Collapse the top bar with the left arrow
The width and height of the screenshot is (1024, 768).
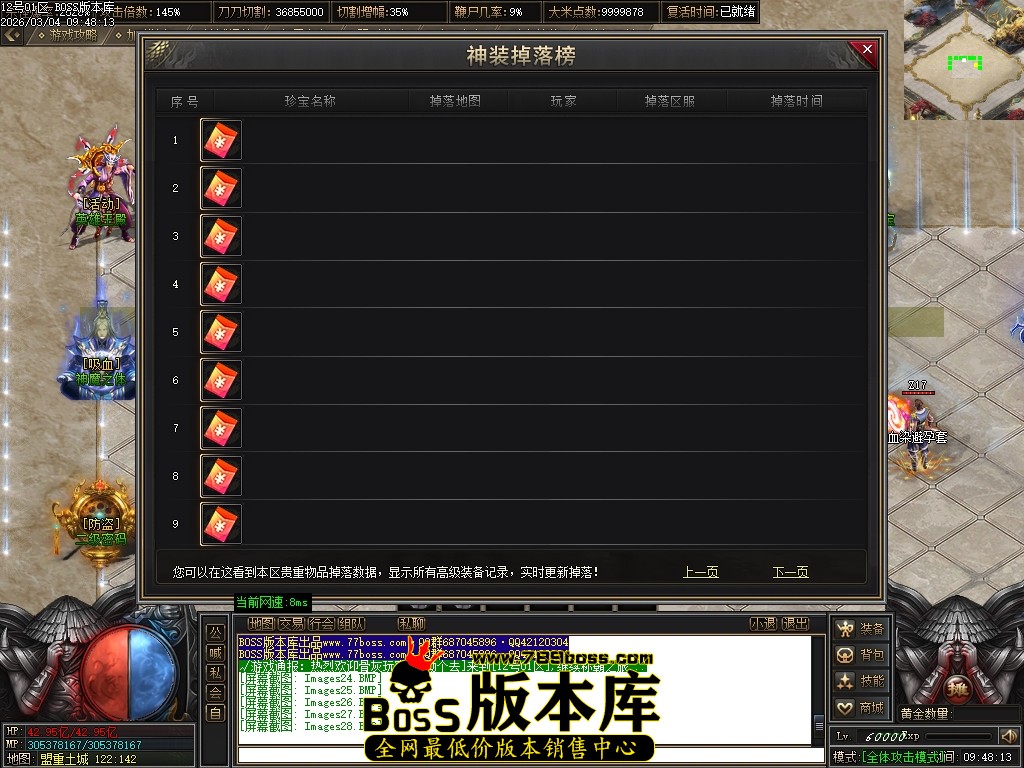[12, 35]
